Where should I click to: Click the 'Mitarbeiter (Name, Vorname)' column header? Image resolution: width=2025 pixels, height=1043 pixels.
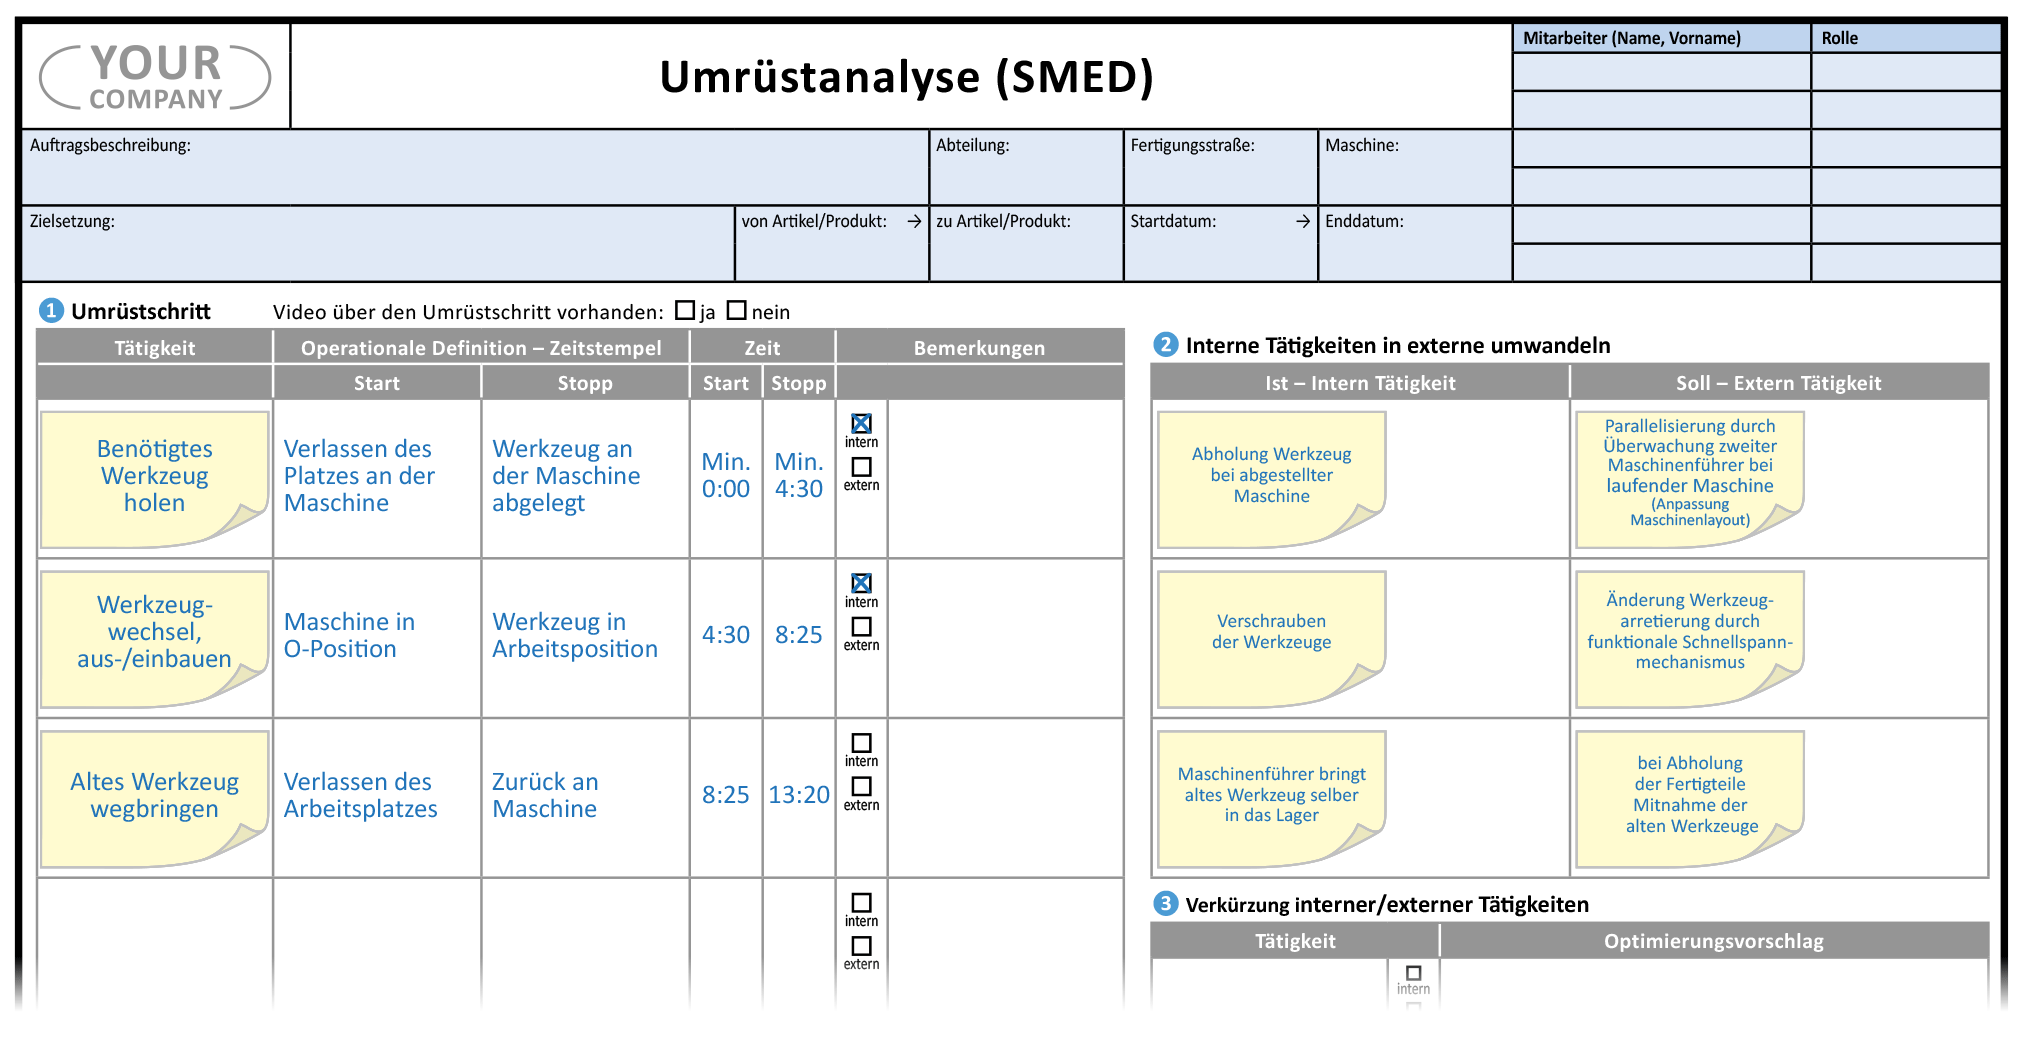1661,38
